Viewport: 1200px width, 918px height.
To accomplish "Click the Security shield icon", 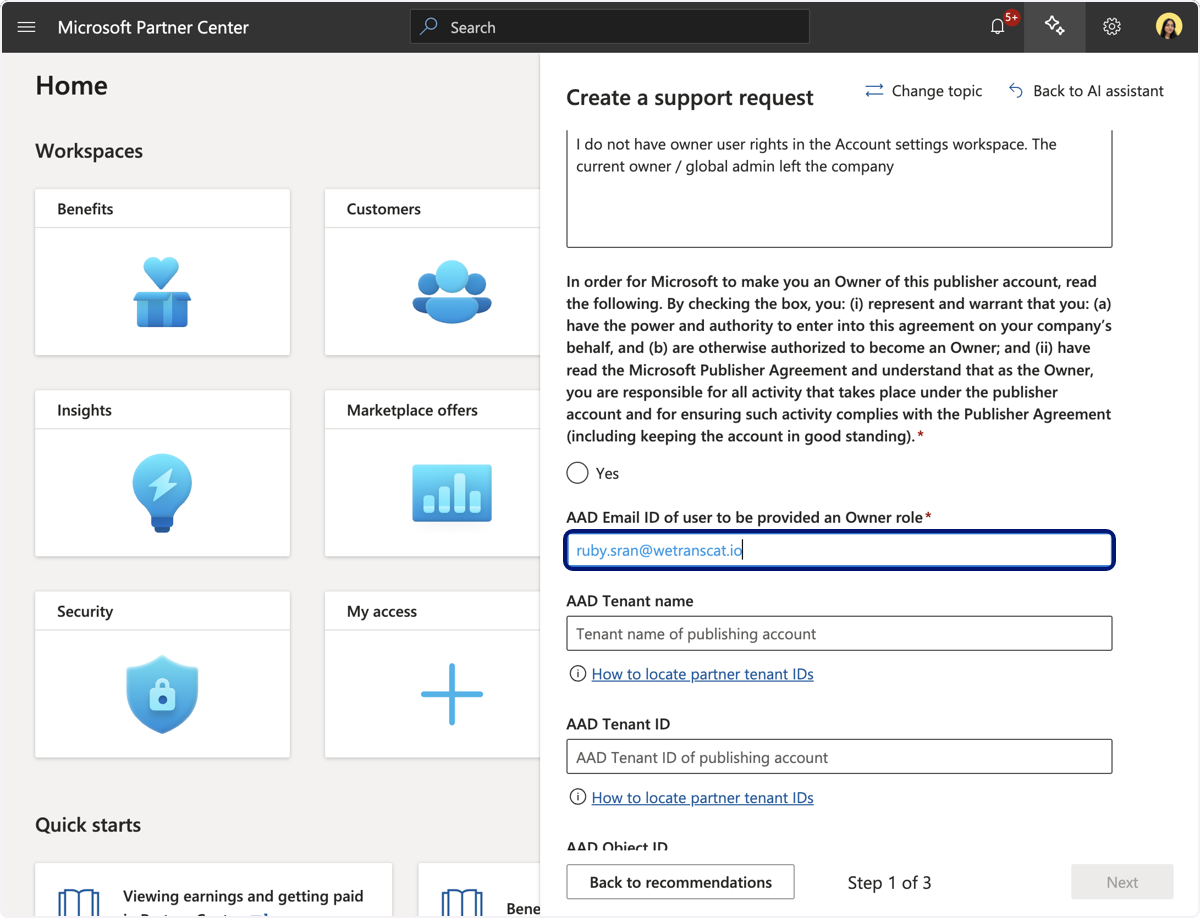I will [x=162, y=694].
